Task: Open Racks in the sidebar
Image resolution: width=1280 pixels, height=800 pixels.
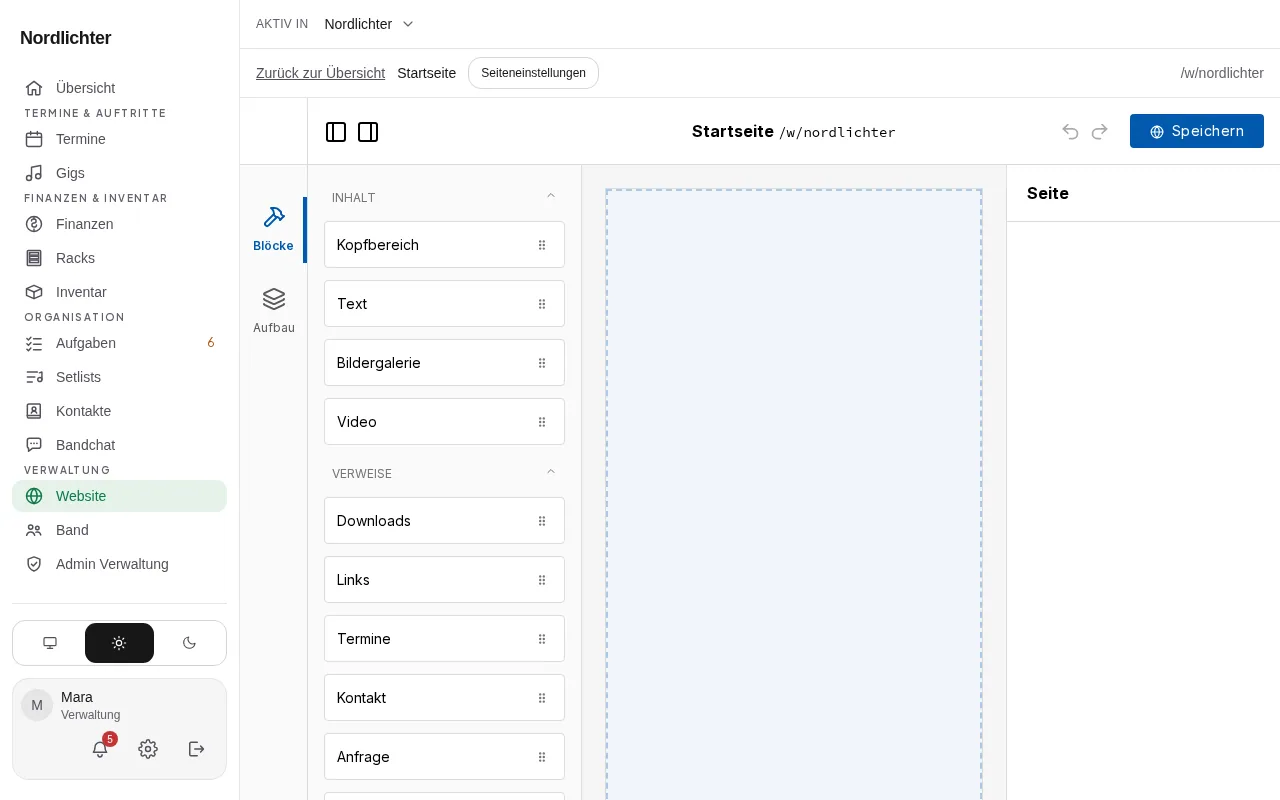Action: pyautogui.click(x=119, y=258)
